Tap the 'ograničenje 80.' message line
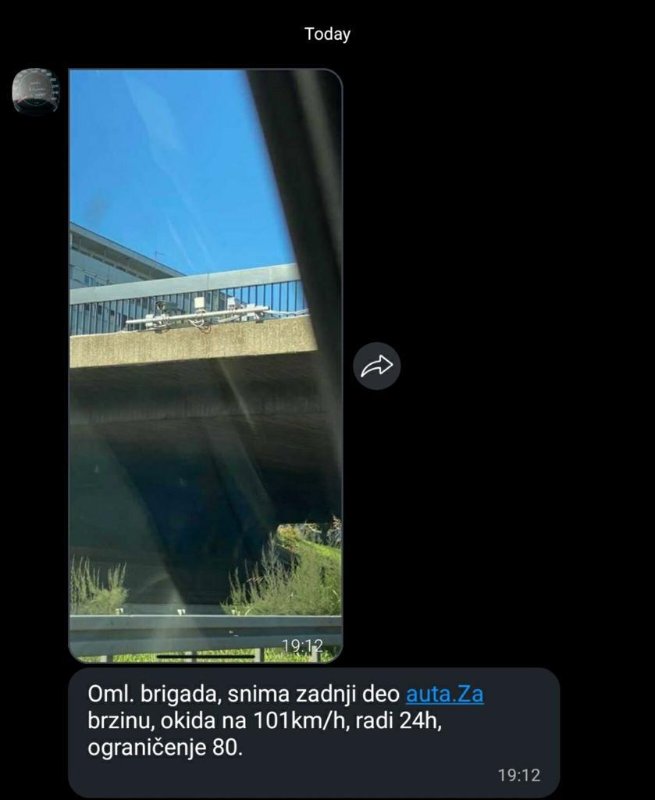Screen dimensions: 655x800 click(165, 748)
